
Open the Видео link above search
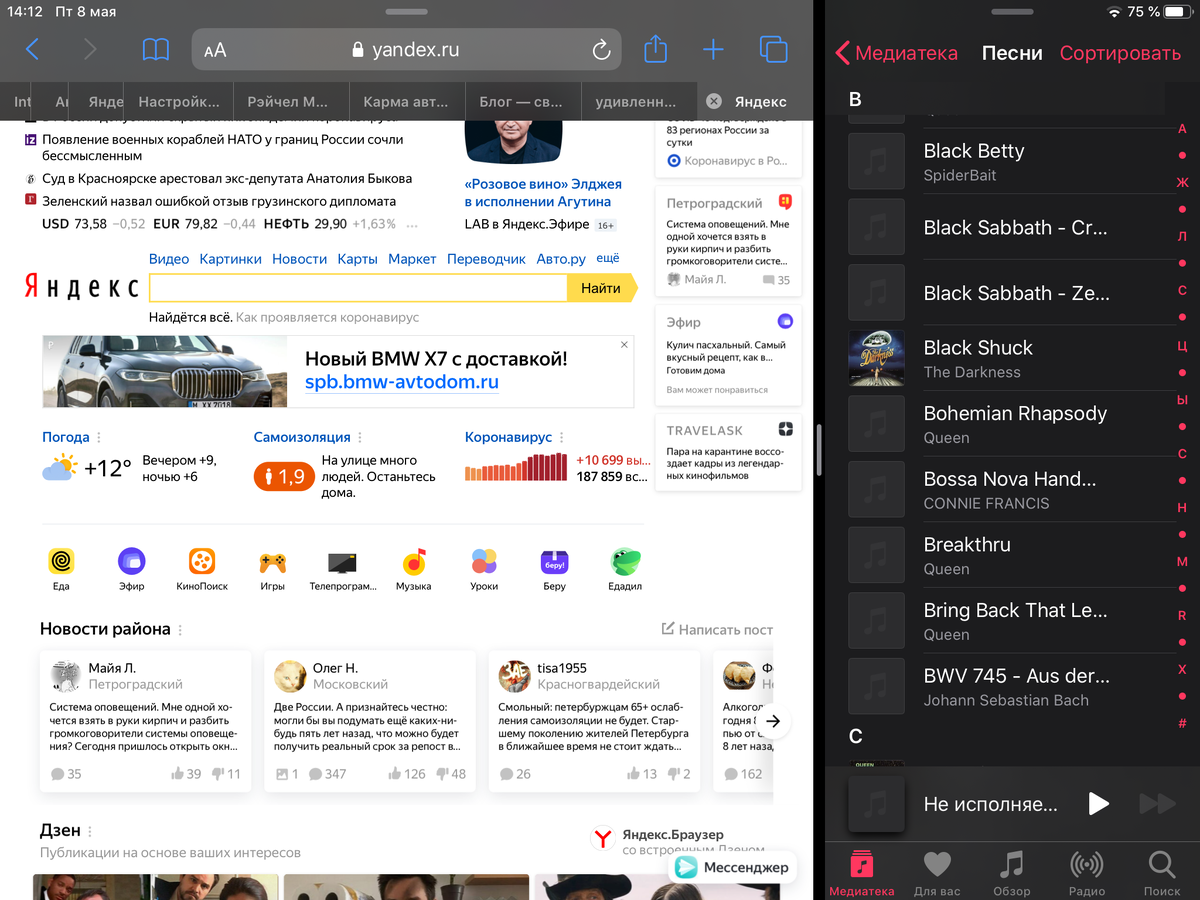(169, 258)
